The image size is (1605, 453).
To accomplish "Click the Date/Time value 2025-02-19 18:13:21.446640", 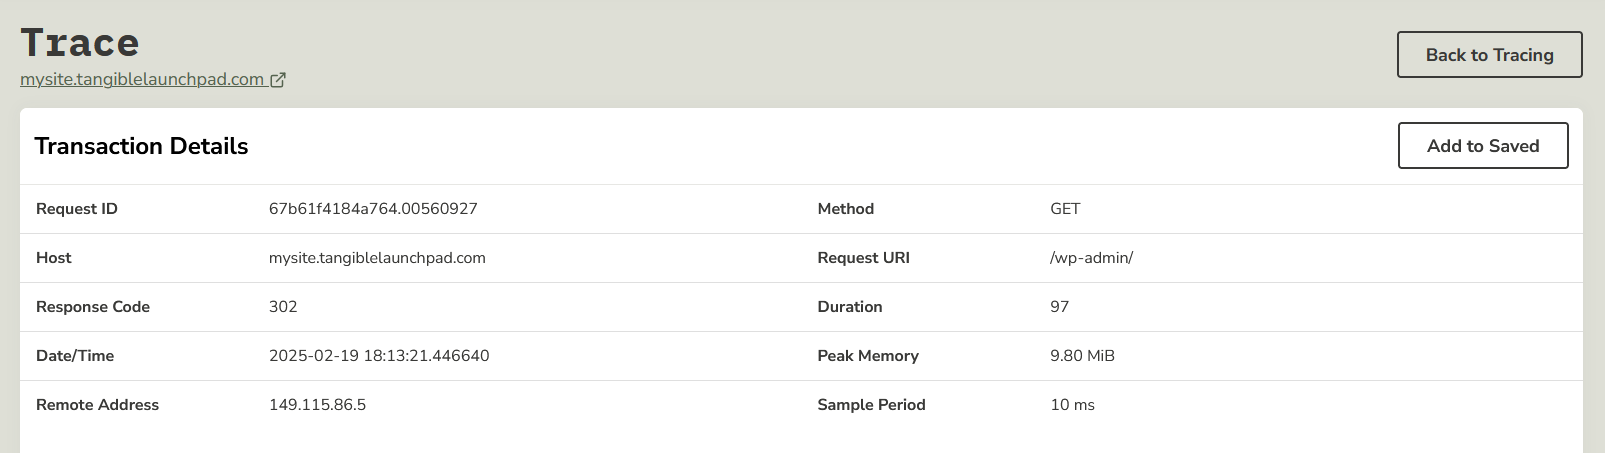I will pos(379,356).
